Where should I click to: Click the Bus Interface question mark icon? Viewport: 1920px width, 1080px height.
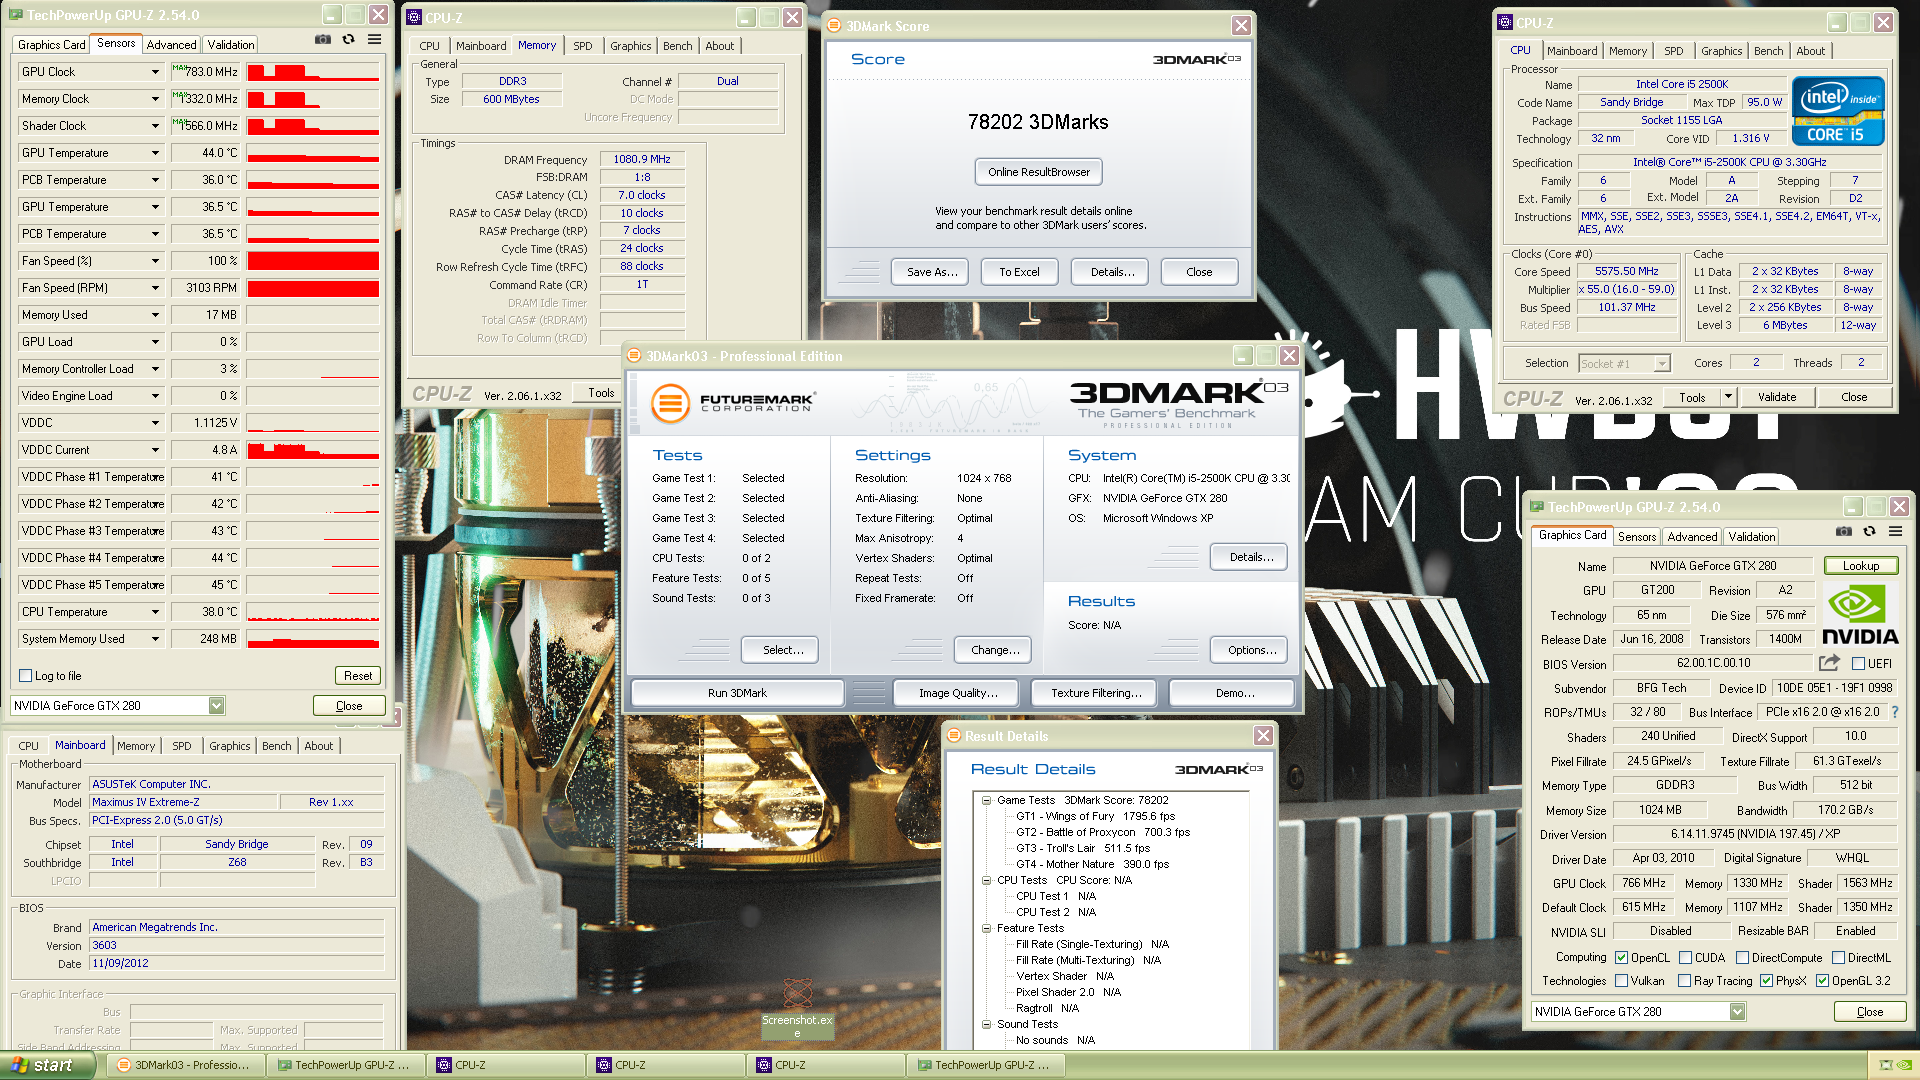pos(1894,712)
